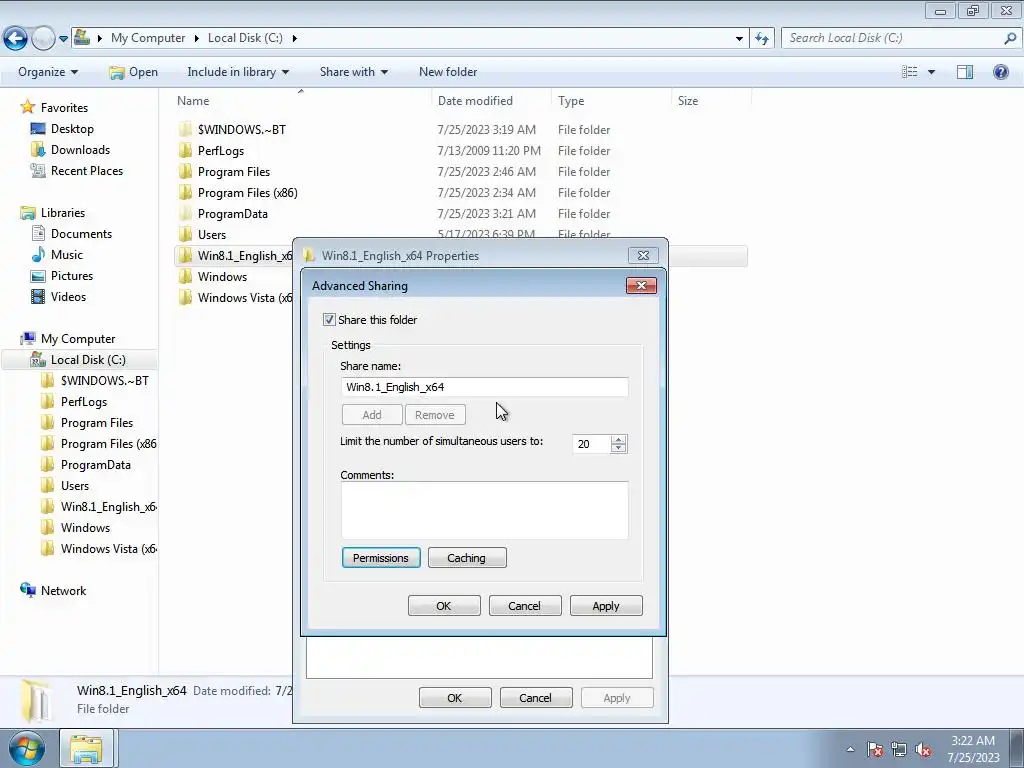This screenshot has width=1024, height=768.
Task: Click the Forward navigation arrow
Action: click(x=43, y=39)
